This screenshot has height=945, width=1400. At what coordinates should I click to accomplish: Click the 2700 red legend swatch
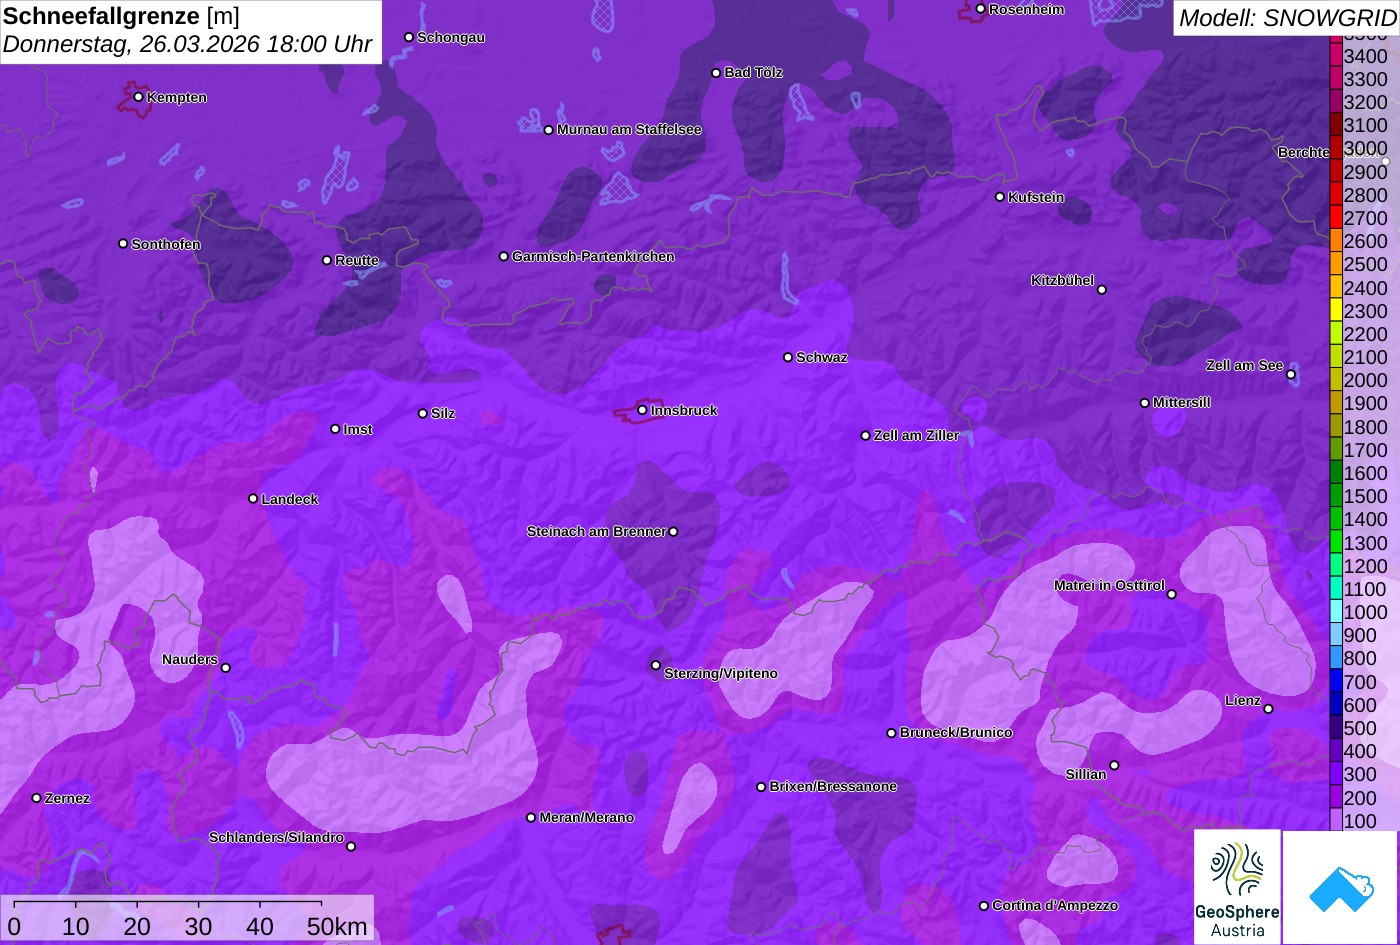1336,218
